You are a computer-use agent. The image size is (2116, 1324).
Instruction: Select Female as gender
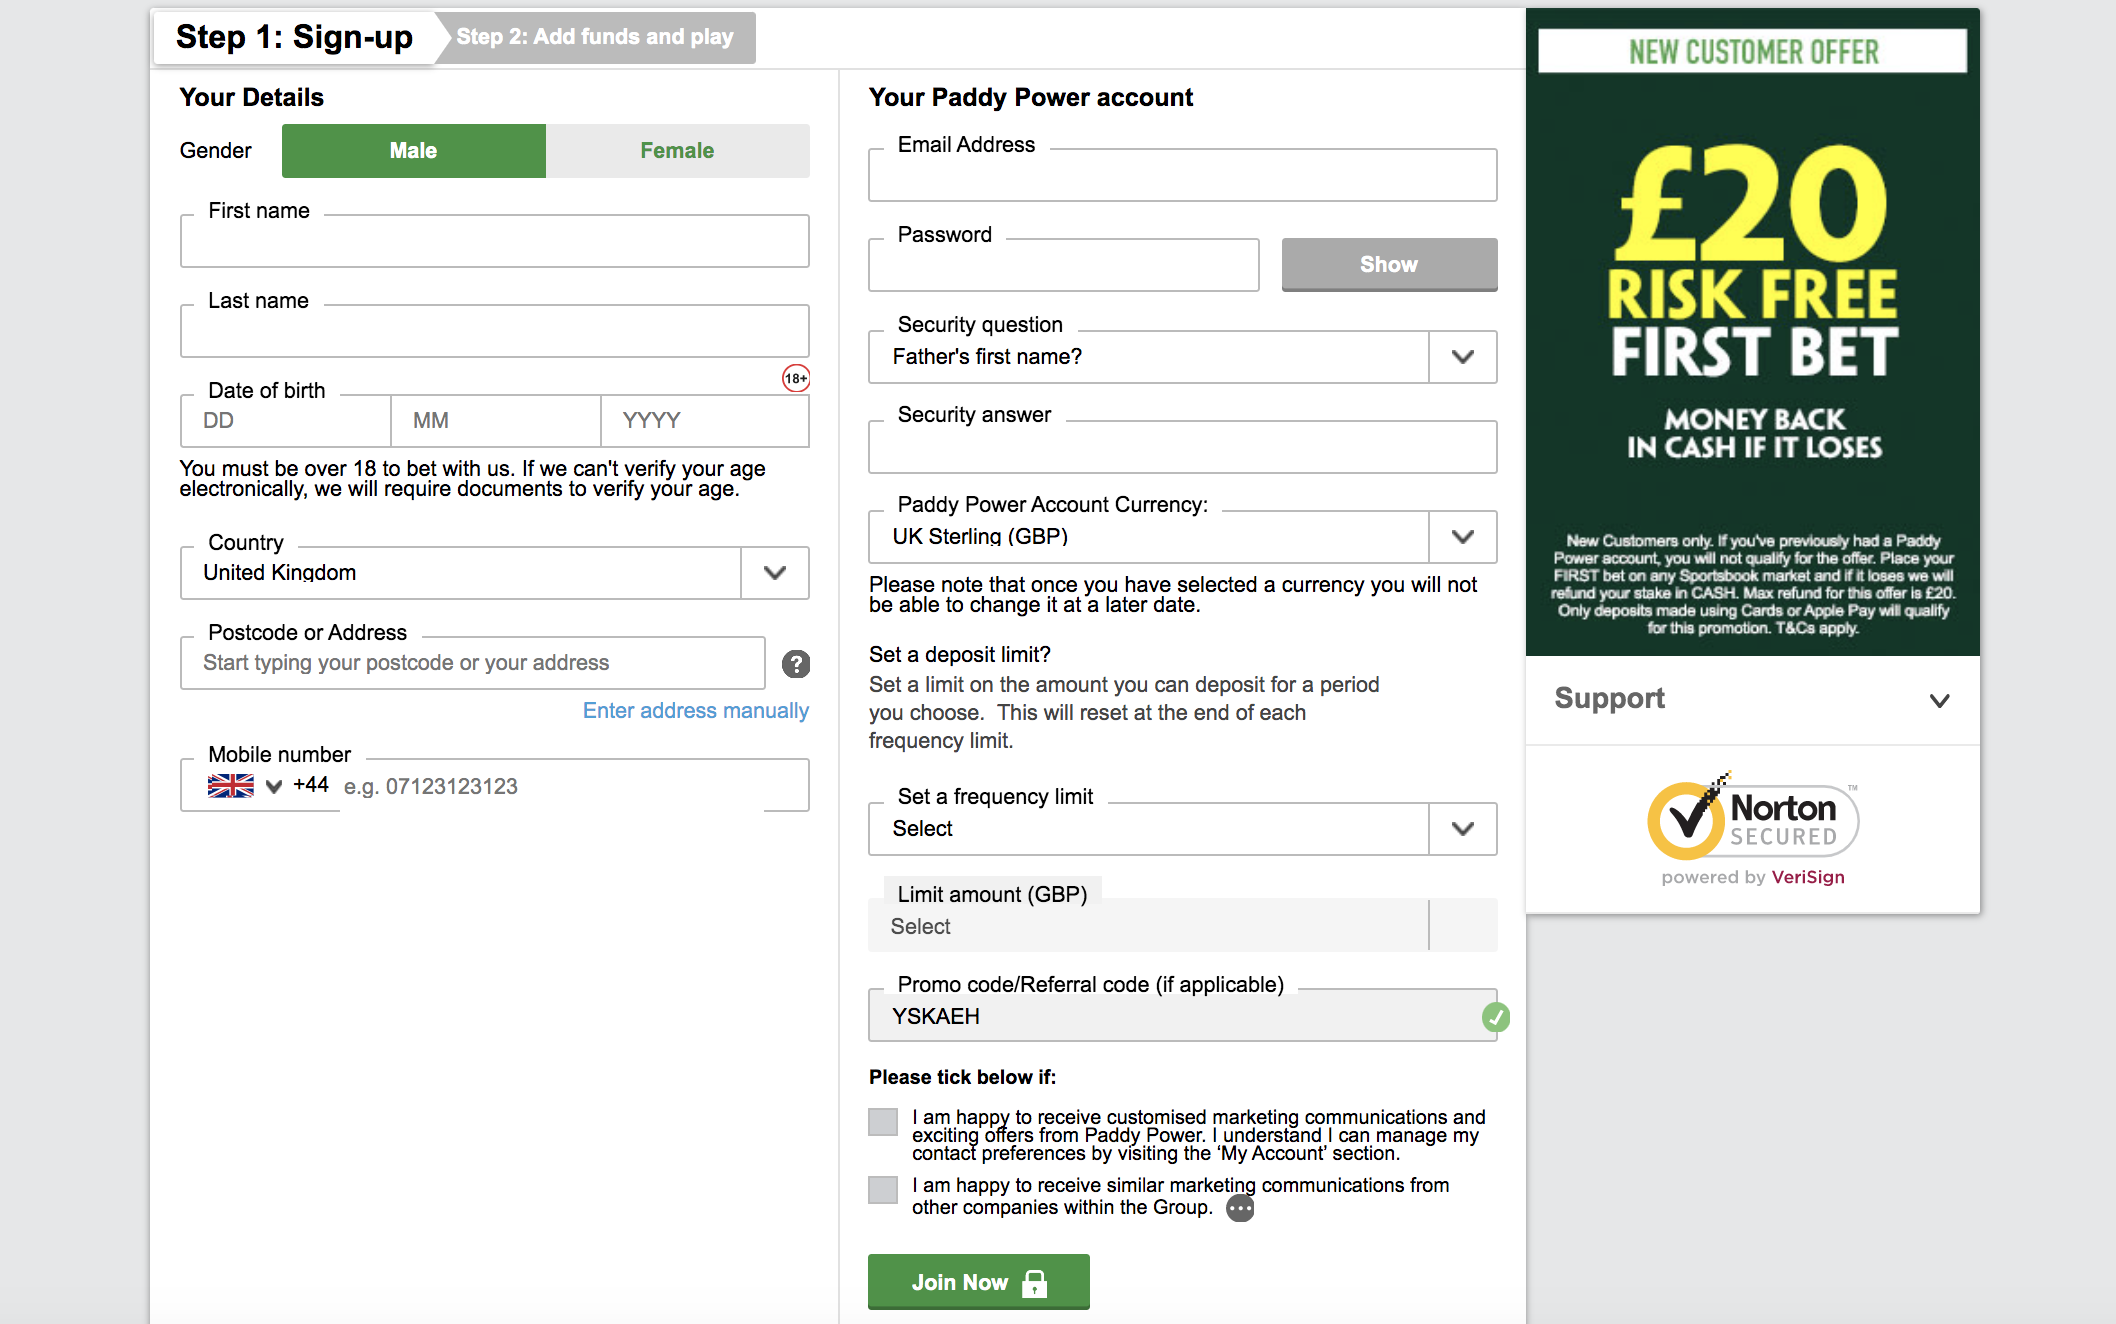pos(676,150)
